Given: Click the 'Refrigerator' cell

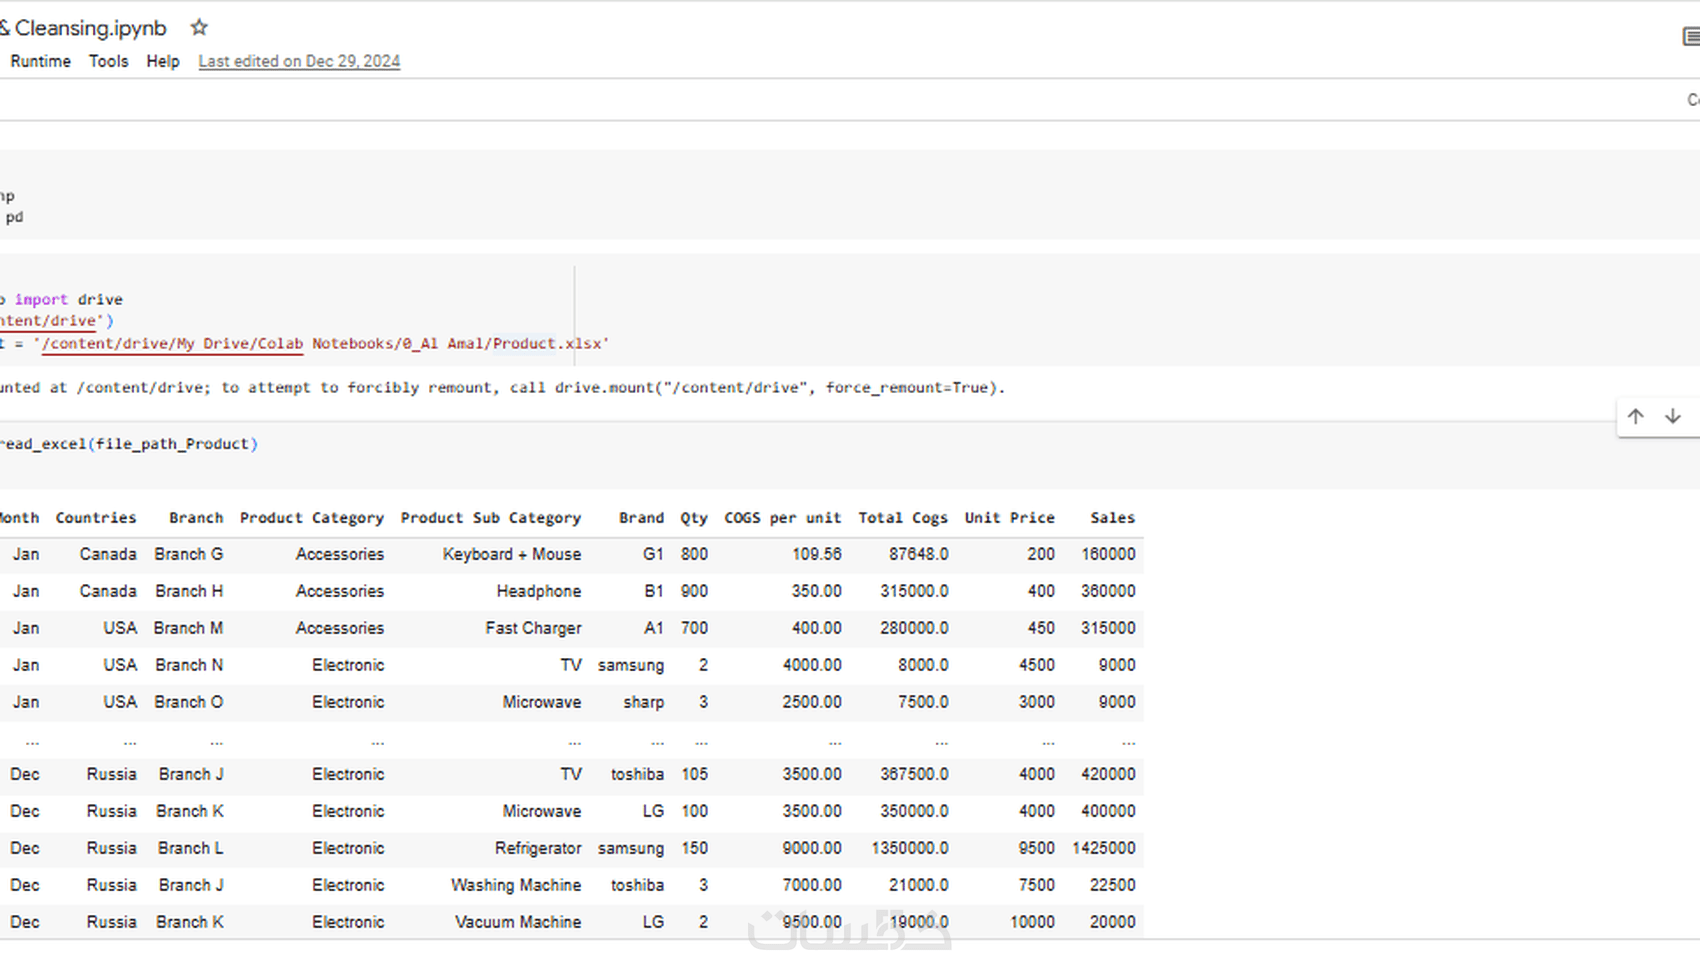Looking at the screenshot, I should 538,848.
